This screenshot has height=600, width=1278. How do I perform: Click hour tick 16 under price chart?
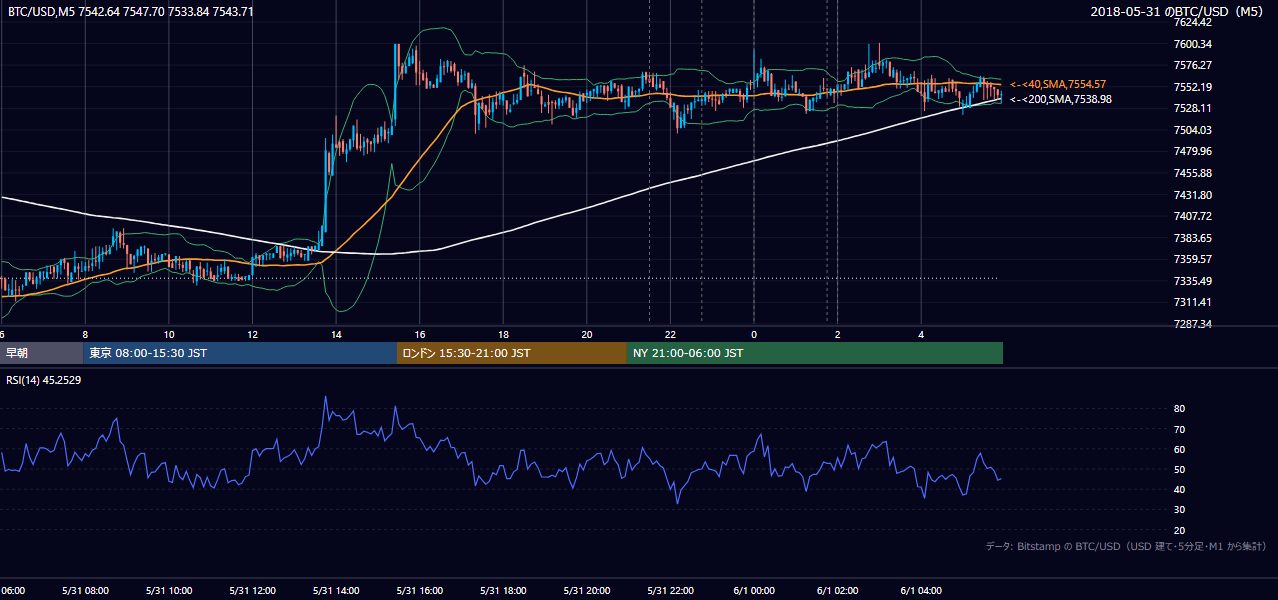click(x=420, y=334)
